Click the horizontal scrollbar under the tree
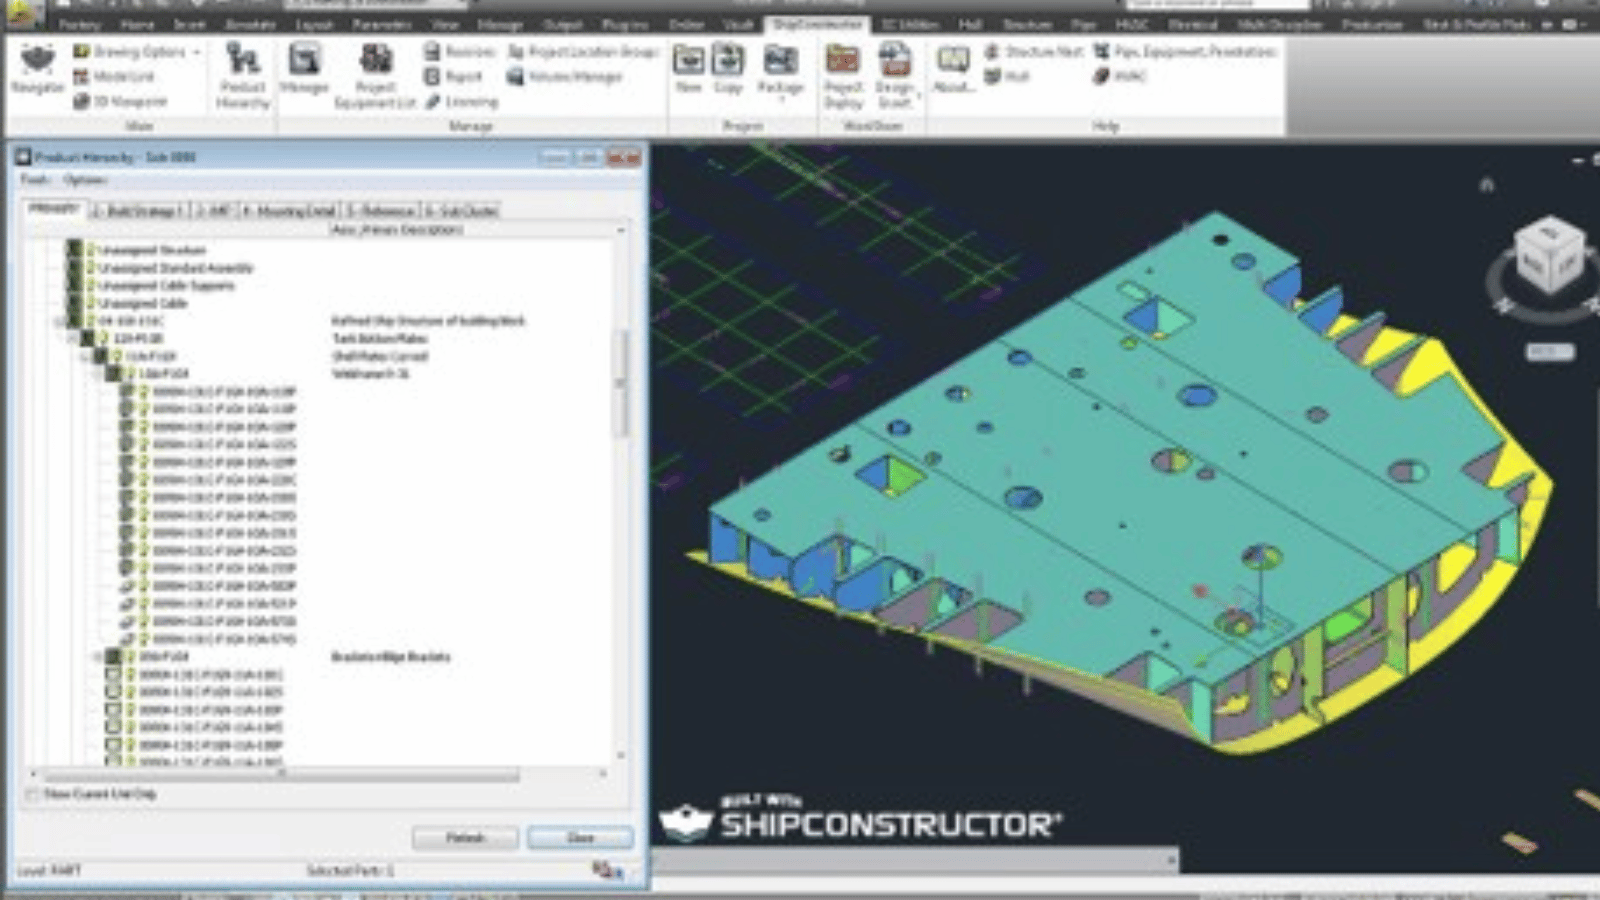 [280, 774]
